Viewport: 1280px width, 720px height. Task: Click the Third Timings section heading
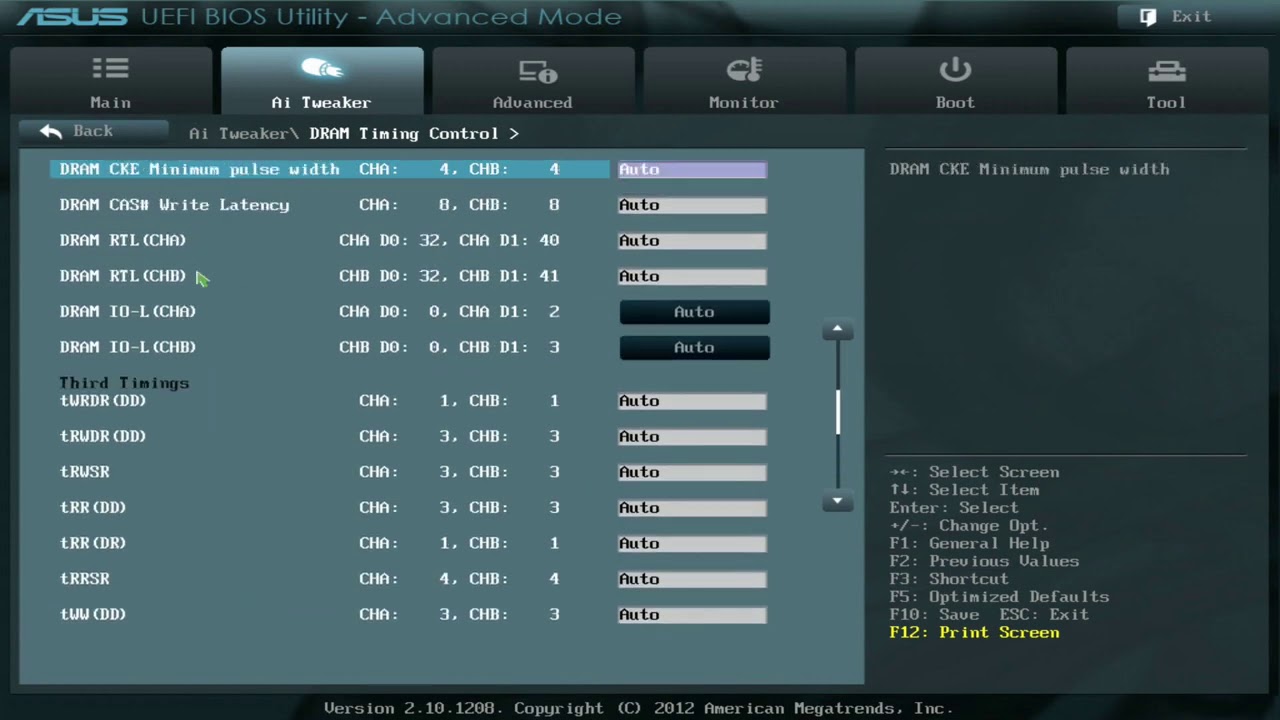click(x=124, y=383)
